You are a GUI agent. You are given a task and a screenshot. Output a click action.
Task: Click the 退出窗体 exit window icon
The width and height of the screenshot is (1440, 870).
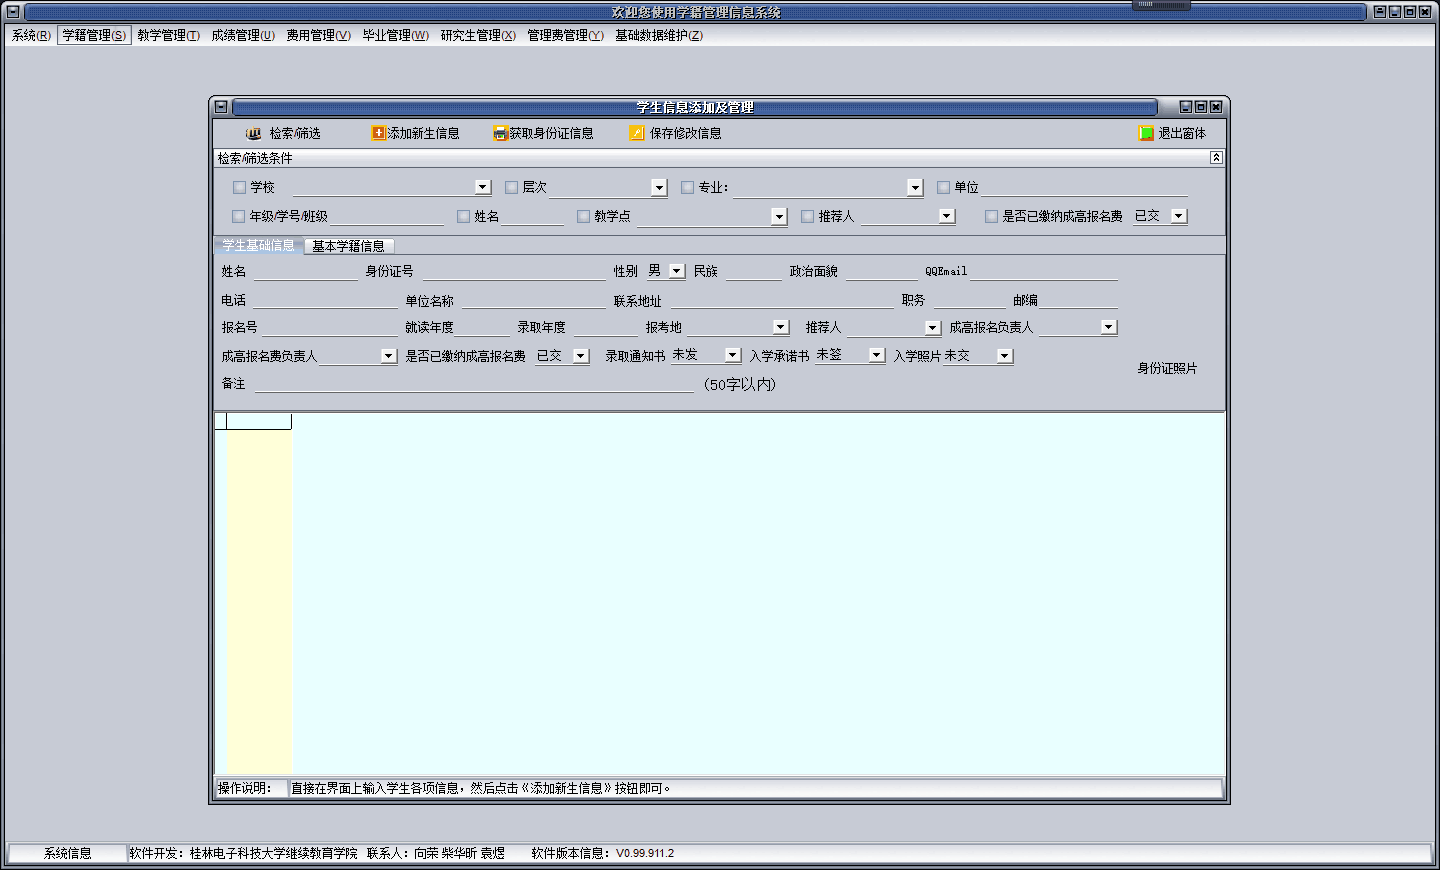coord(1146,133)
